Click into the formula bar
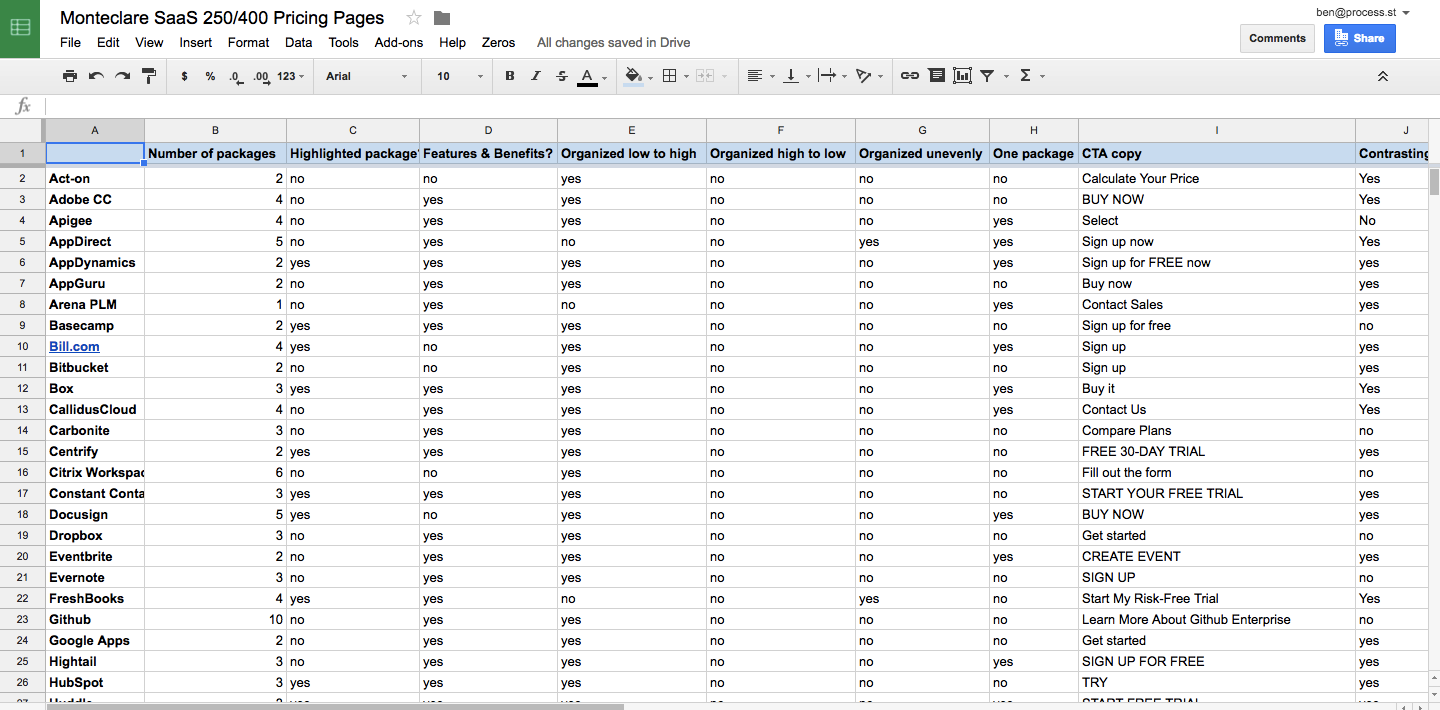The image size is (1440, 710). [x=740, y=106]
